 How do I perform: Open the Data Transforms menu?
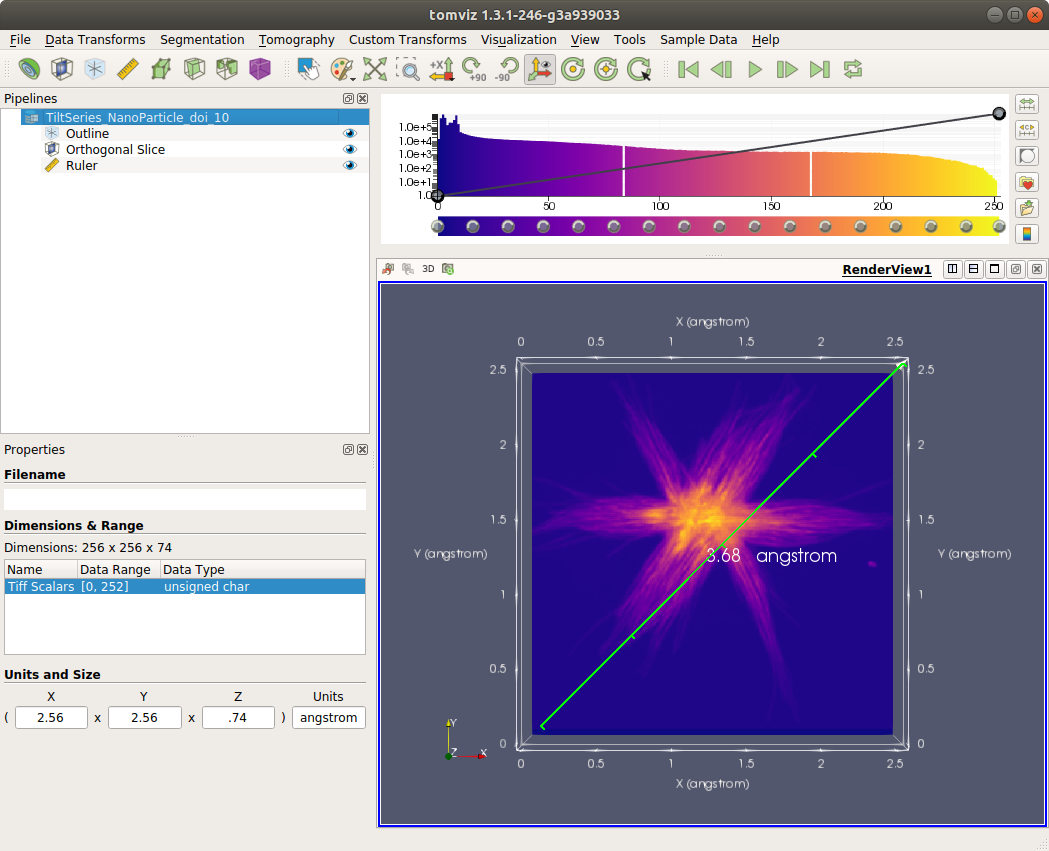(95, 40)
